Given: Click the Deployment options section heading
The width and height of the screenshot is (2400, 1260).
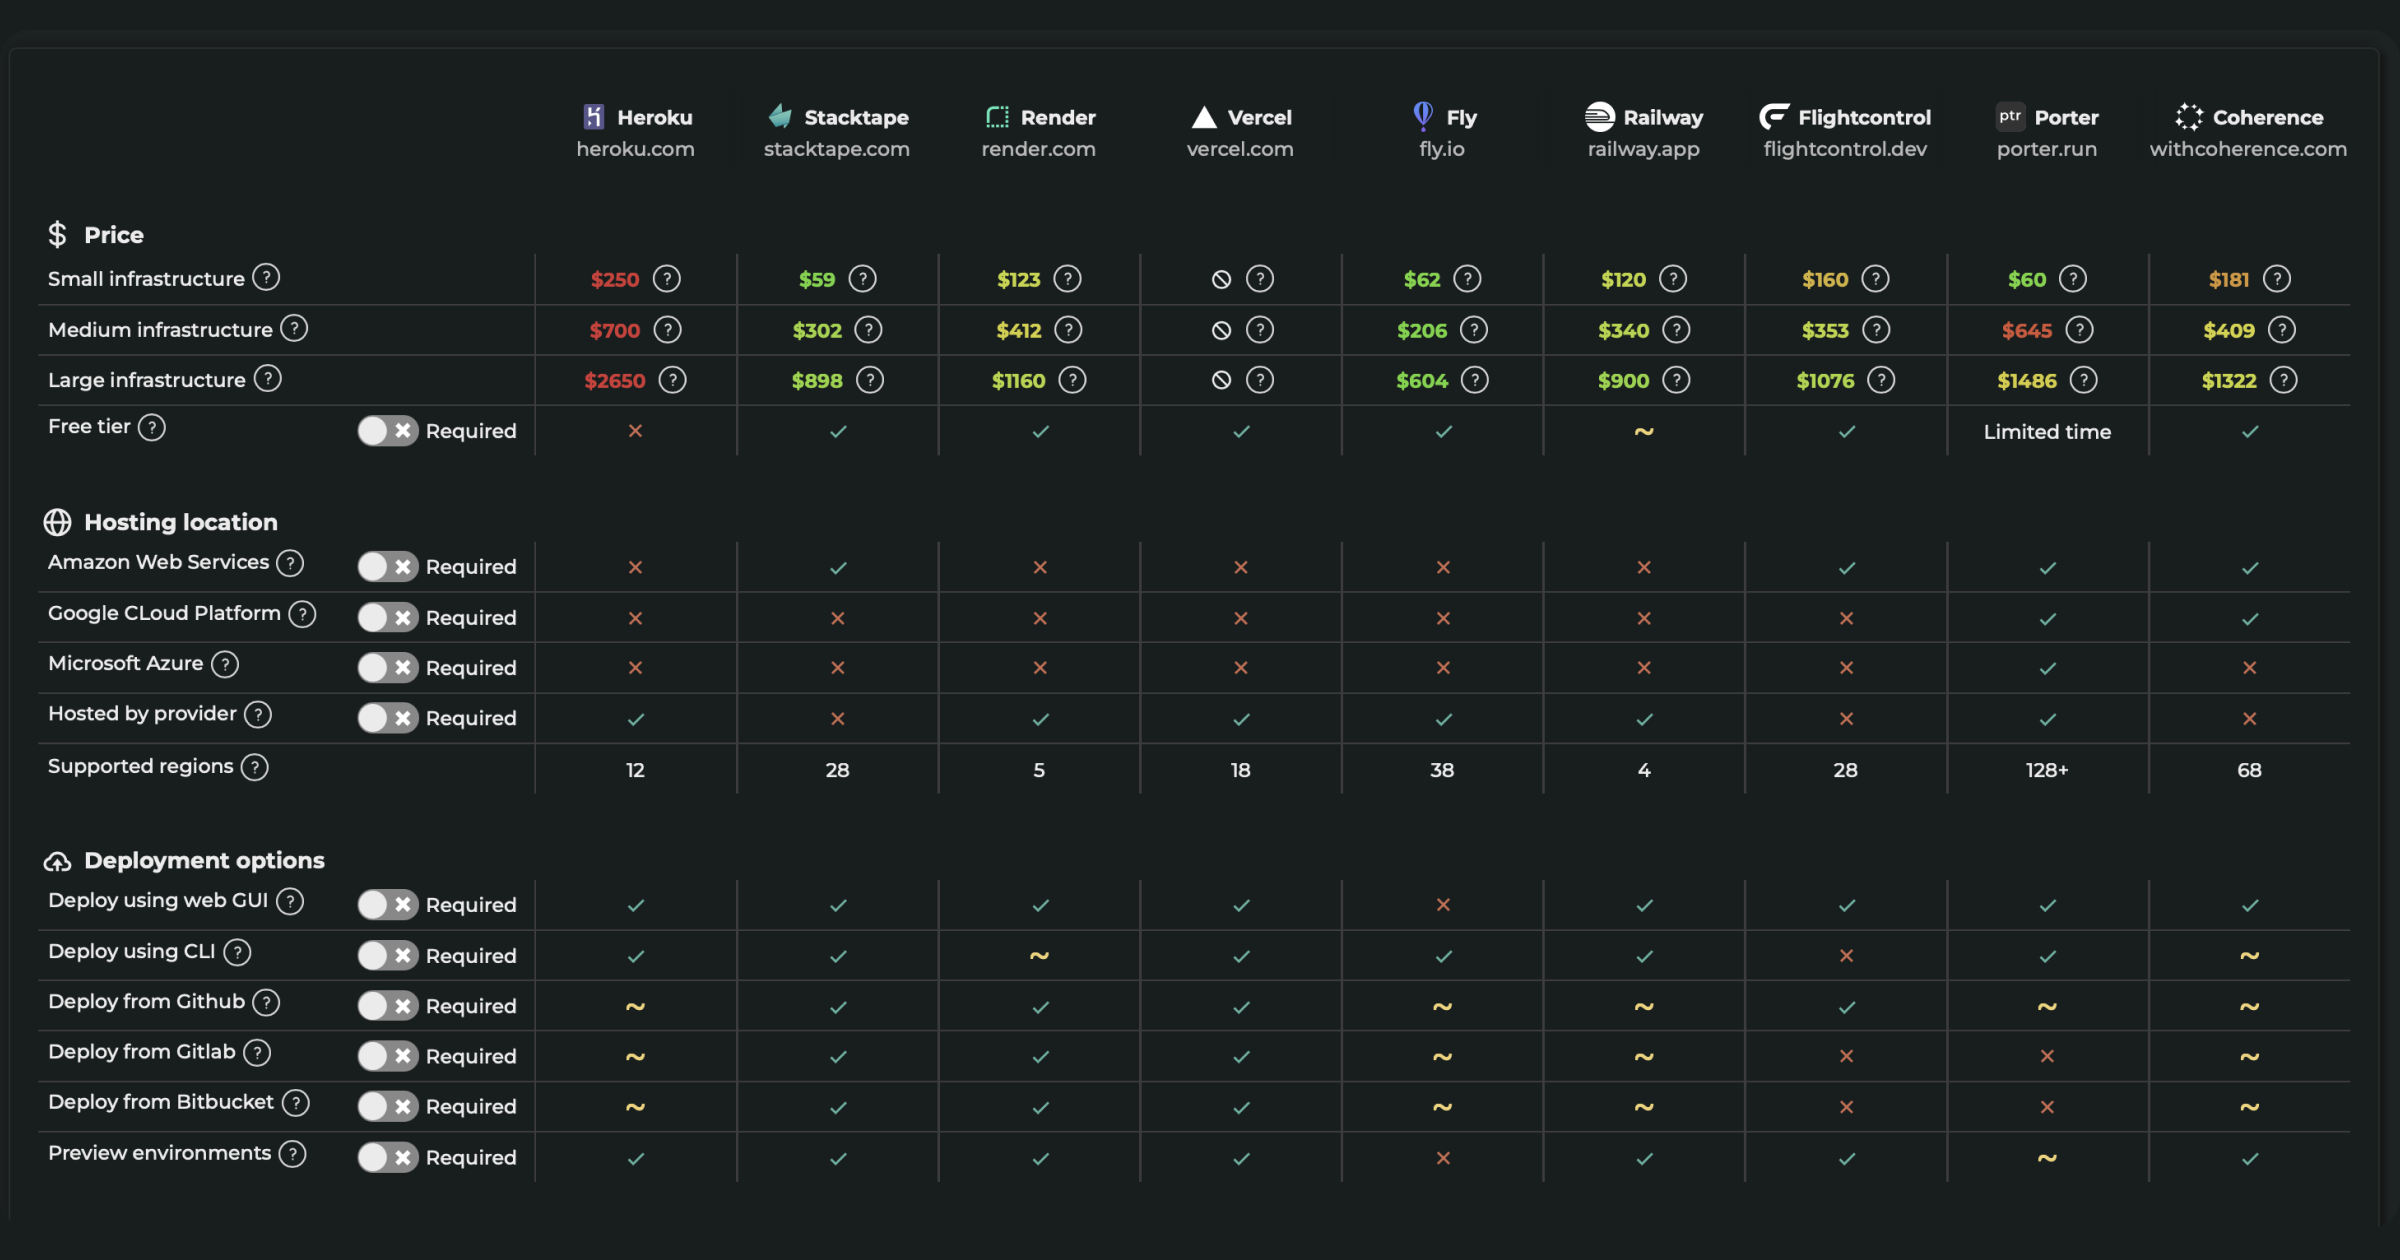Looking at the screenshot, I should tap(204, 860).
